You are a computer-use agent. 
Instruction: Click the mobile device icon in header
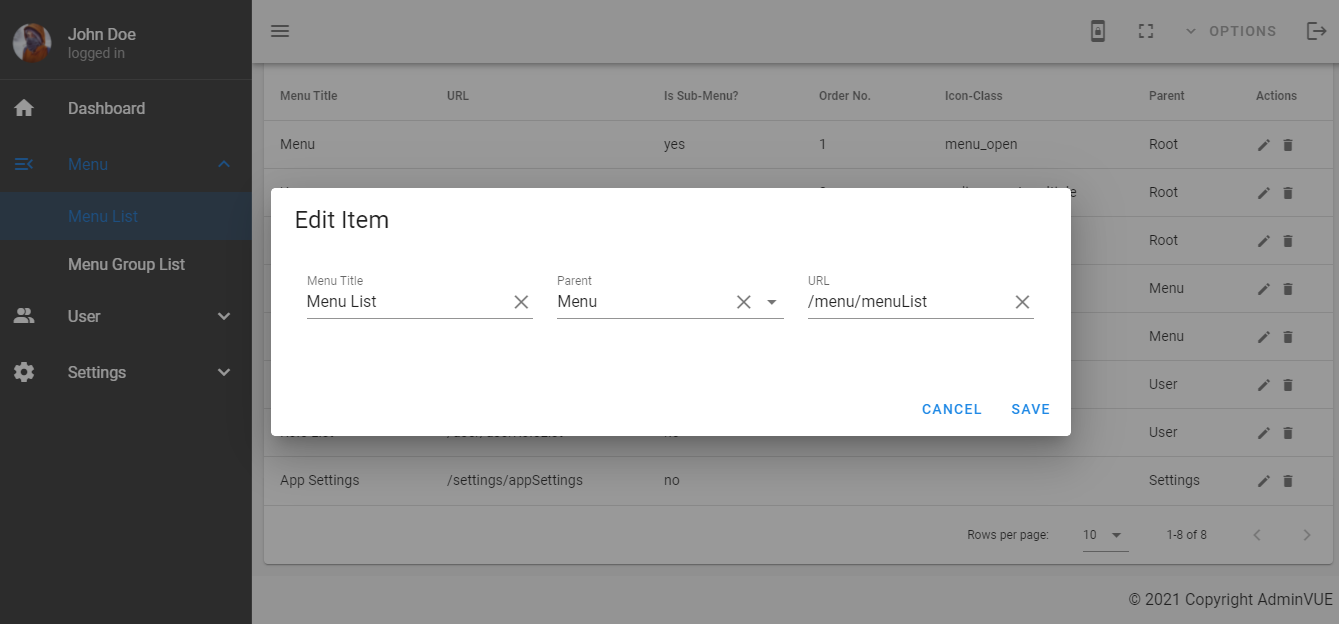click(1098, 31)
